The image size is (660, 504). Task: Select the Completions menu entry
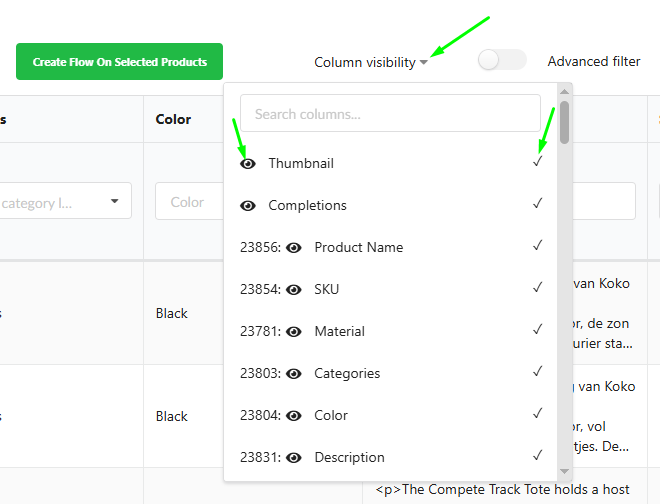[307, 205]
